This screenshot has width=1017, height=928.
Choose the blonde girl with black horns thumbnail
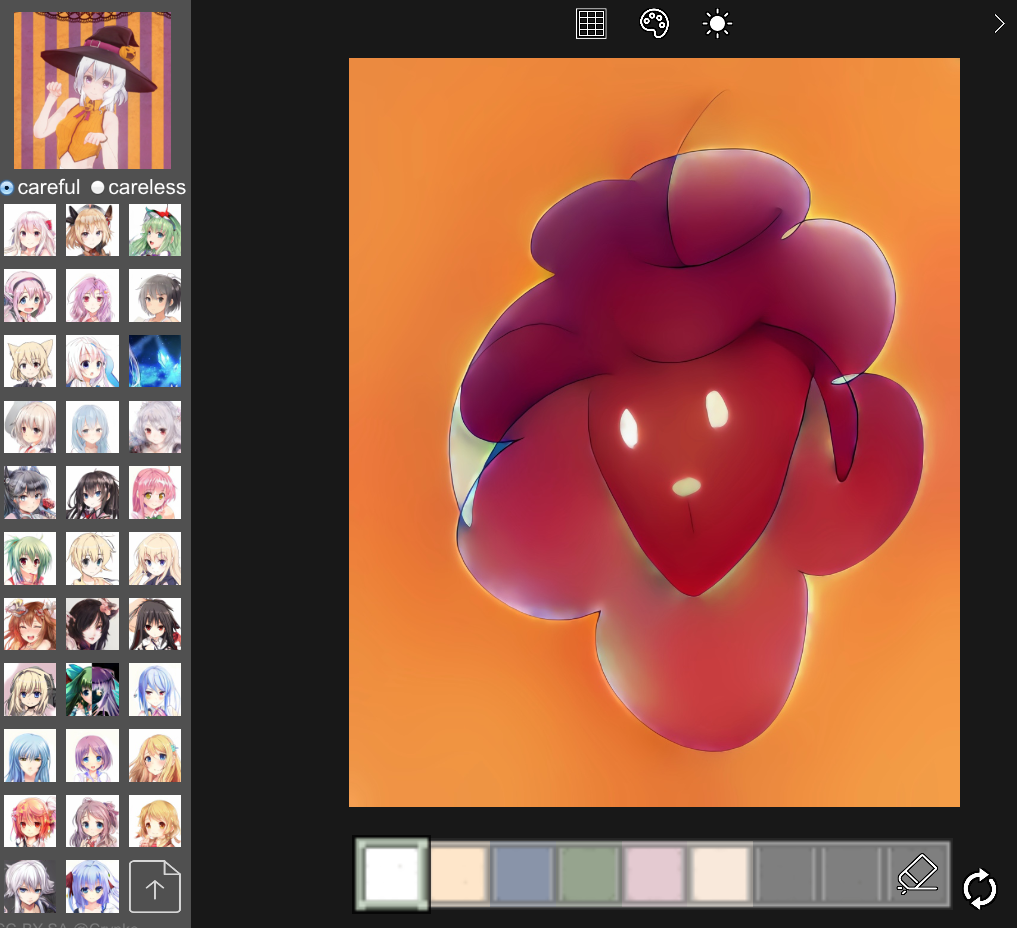[92, 230]
